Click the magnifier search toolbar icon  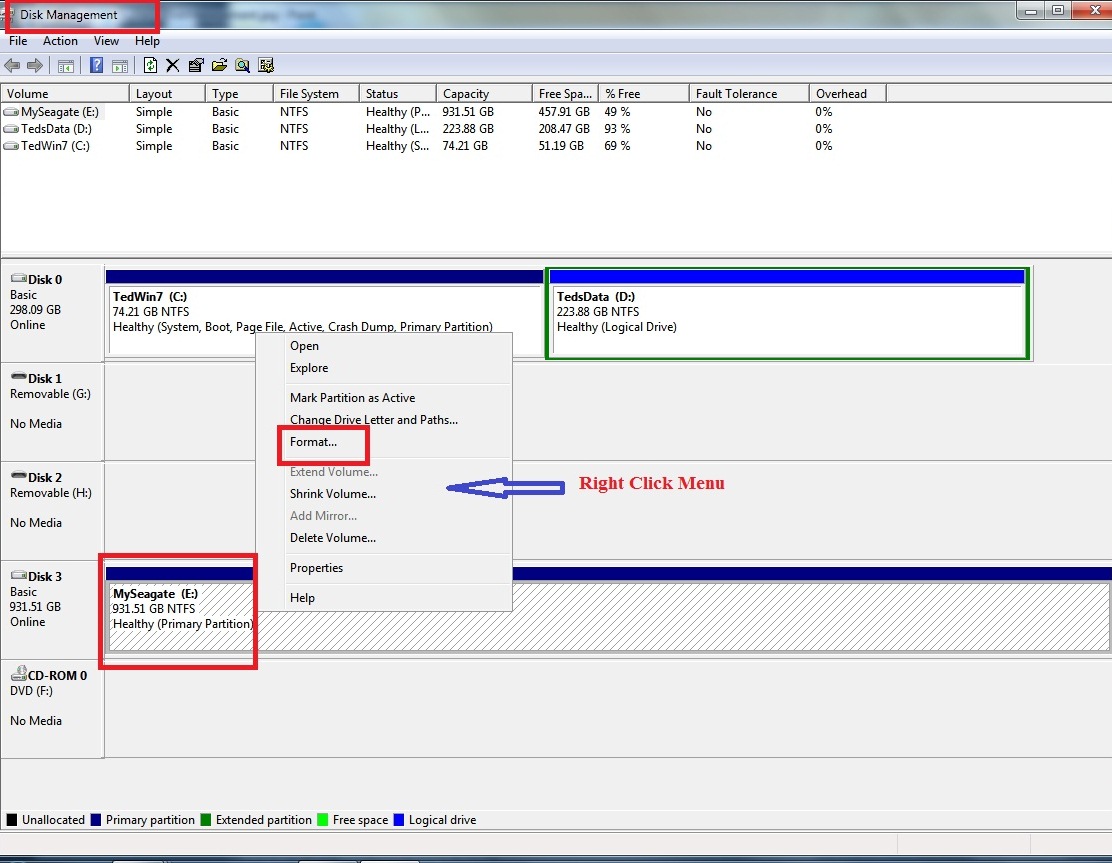coord(242,65)
